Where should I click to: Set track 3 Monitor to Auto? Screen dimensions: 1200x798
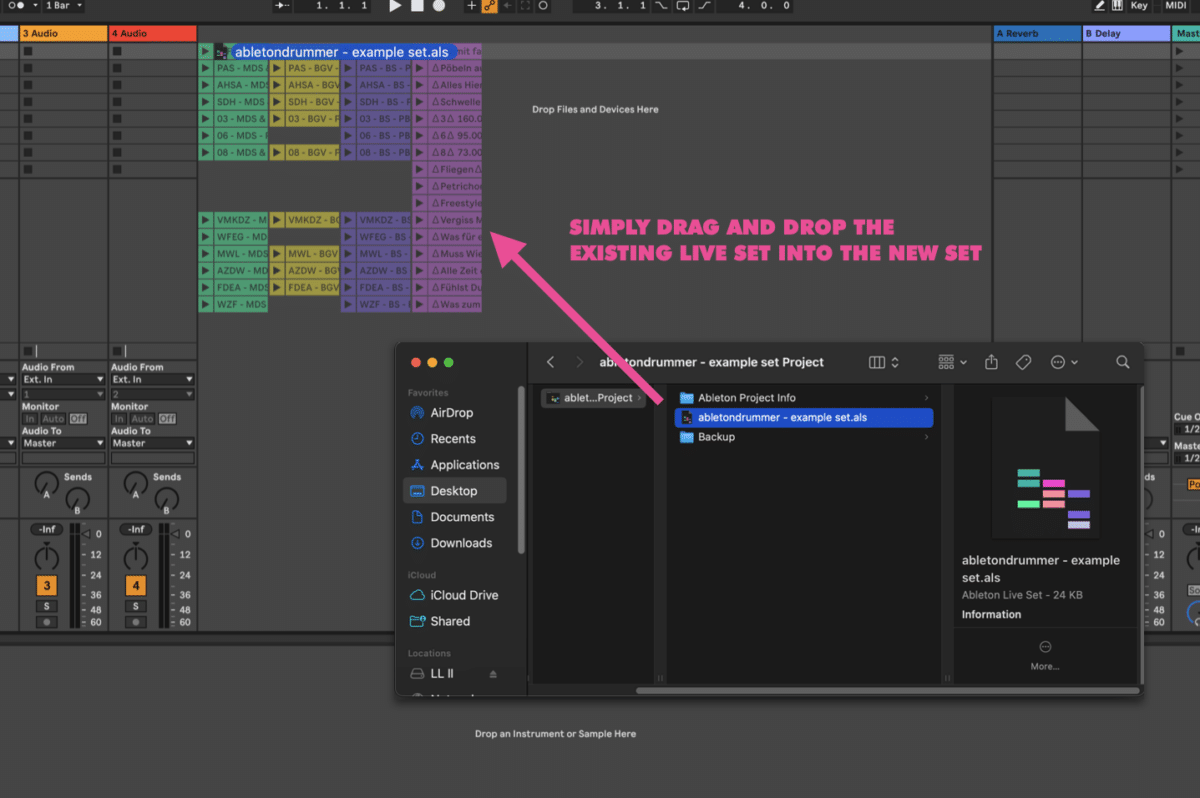53,419
